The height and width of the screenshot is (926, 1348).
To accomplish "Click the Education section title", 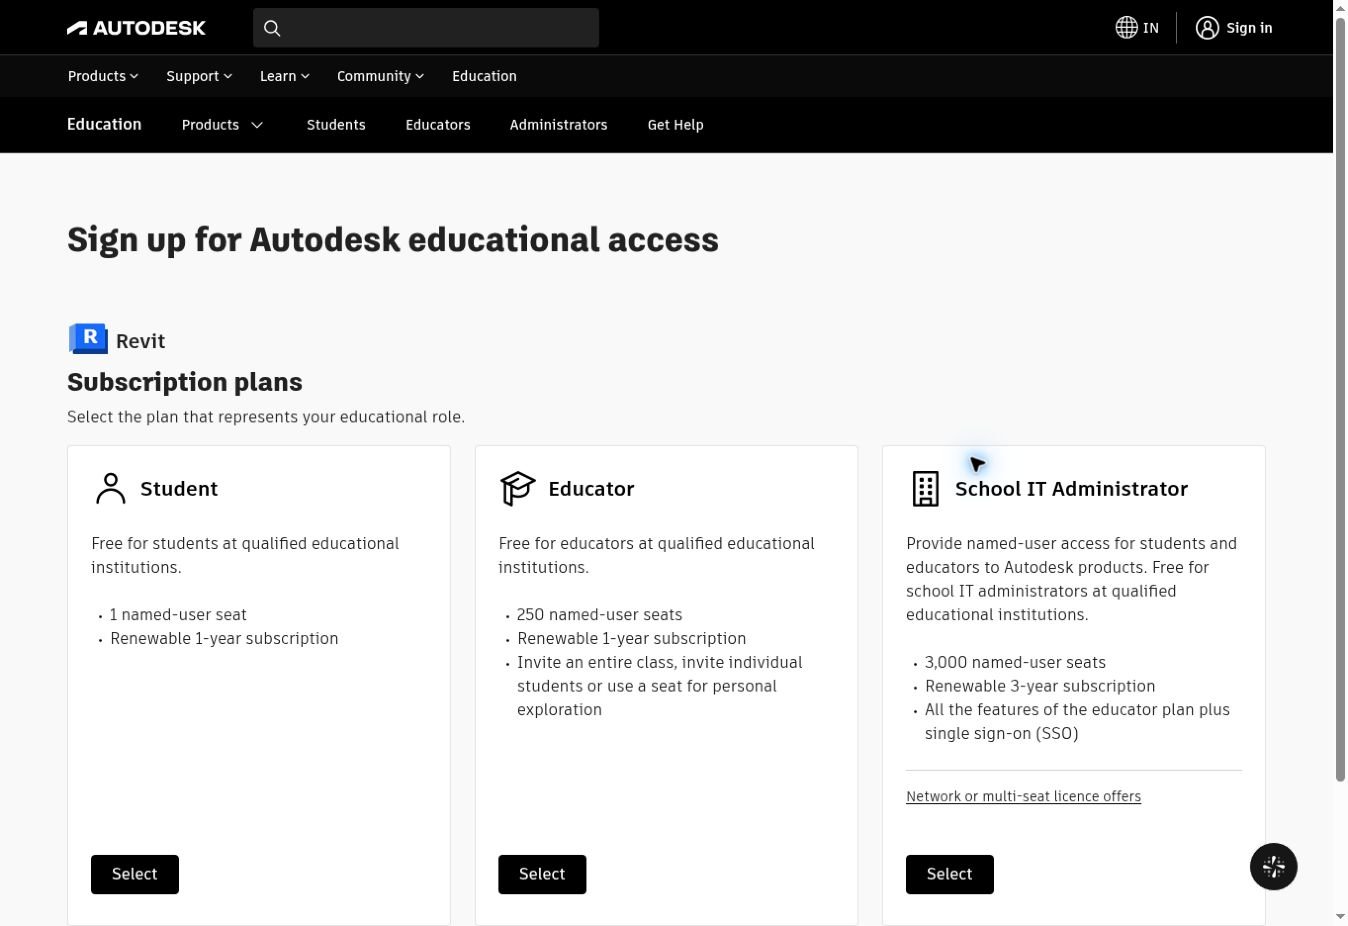I will point(104,124).
